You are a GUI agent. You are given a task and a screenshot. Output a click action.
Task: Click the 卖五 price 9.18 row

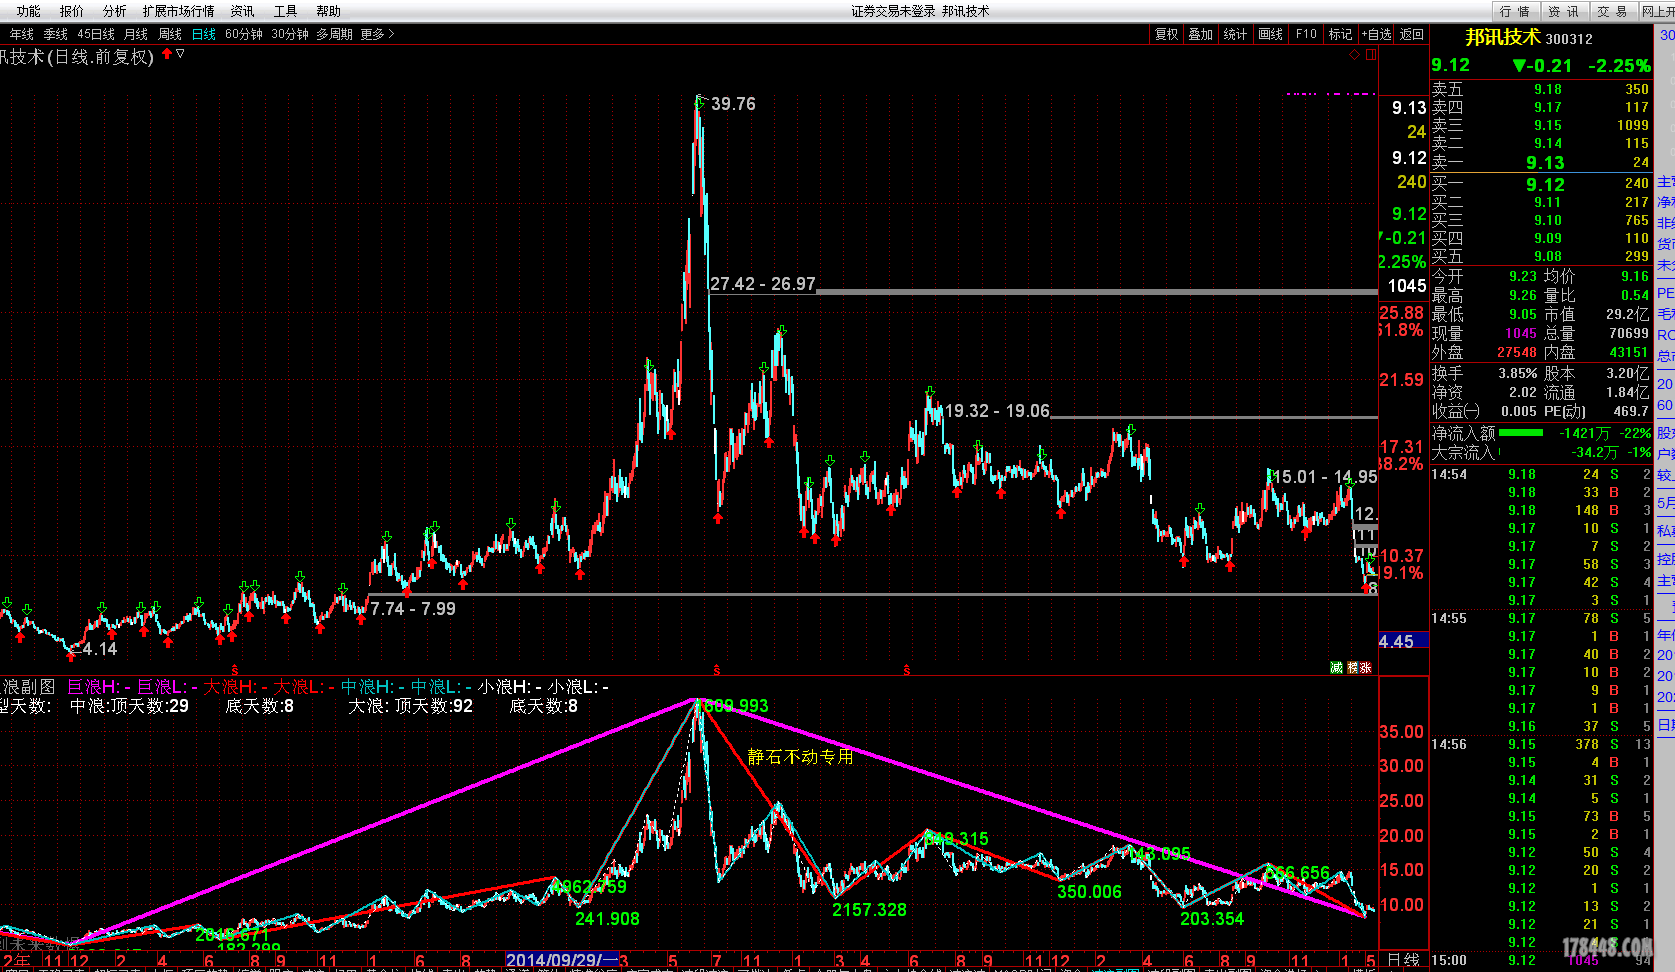pyautogui.click(x=1540, y=89)
